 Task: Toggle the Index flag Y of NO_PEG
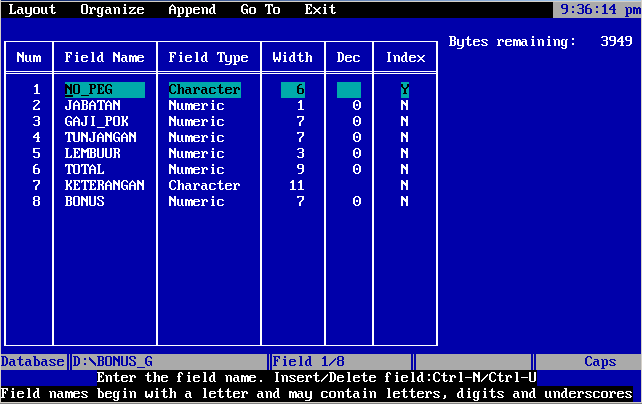[x=405, y=90]
